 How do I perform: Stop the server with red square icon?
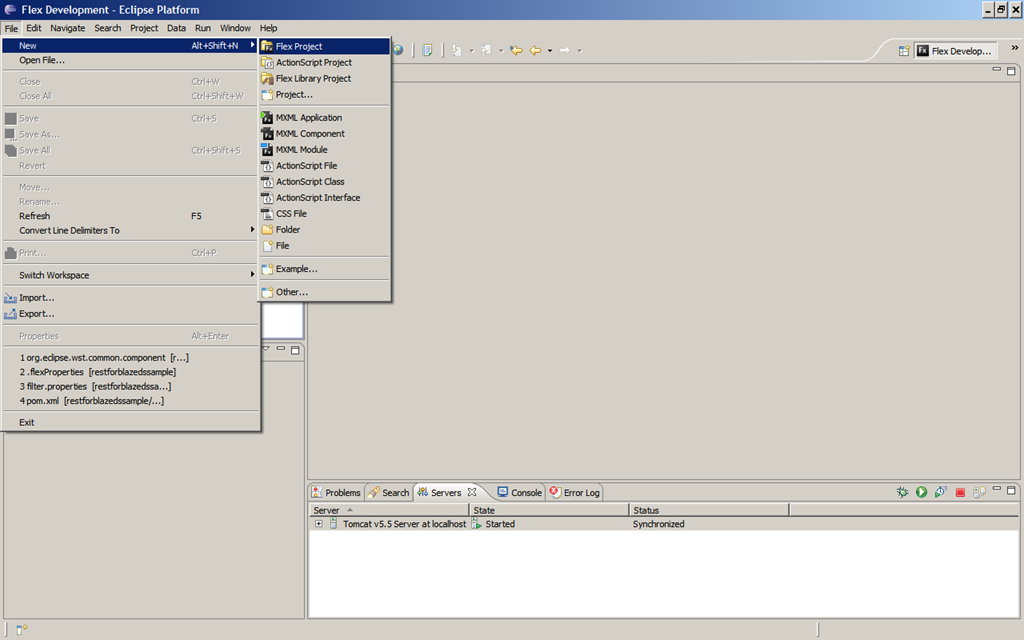(x=960, y=492)
